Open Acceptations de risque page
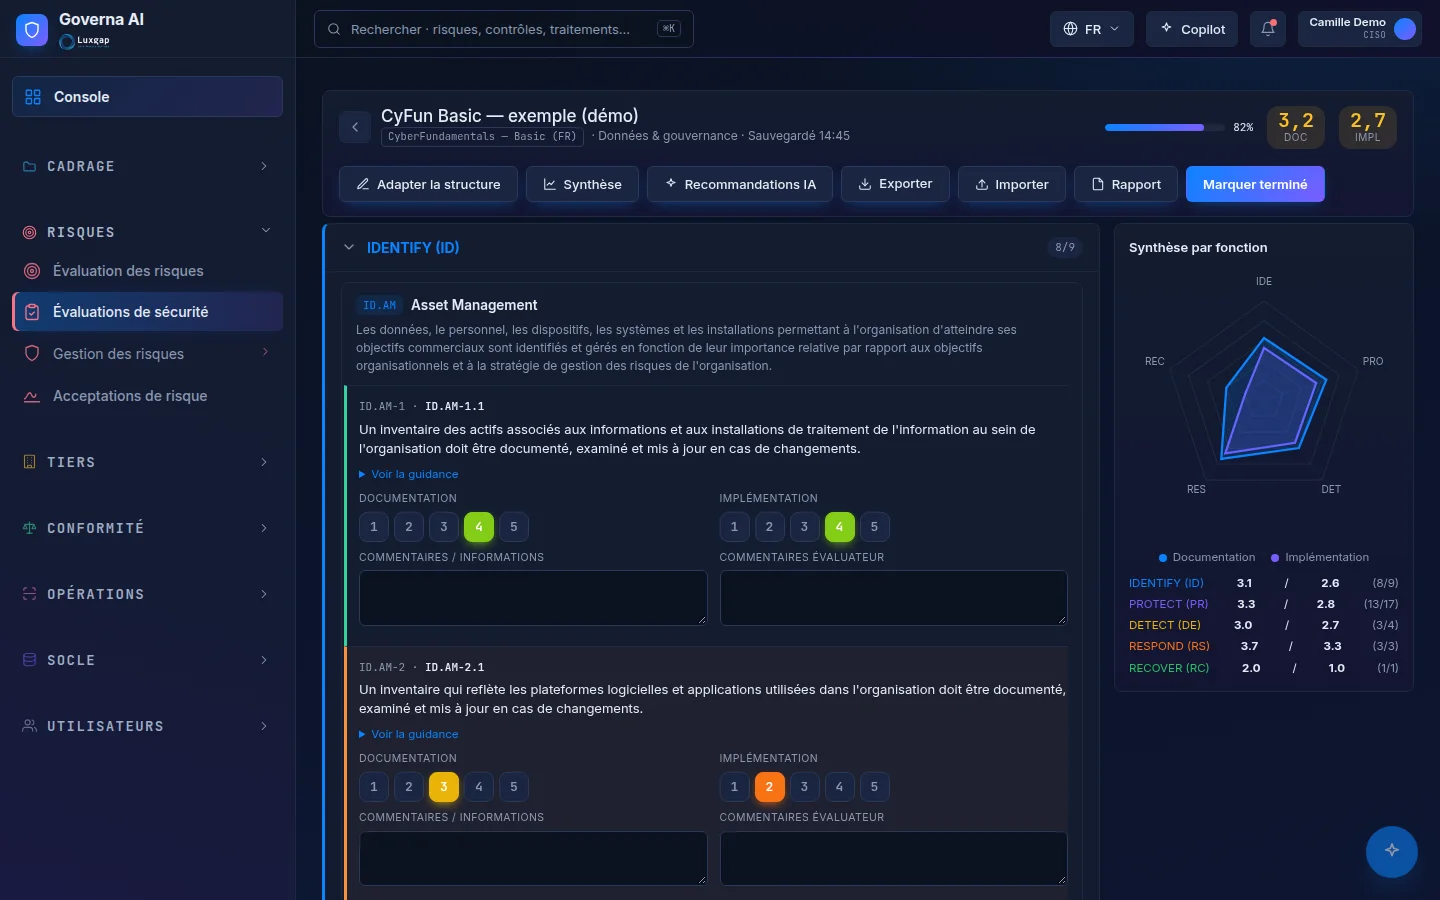1440x900 pixels. point(147,396)
